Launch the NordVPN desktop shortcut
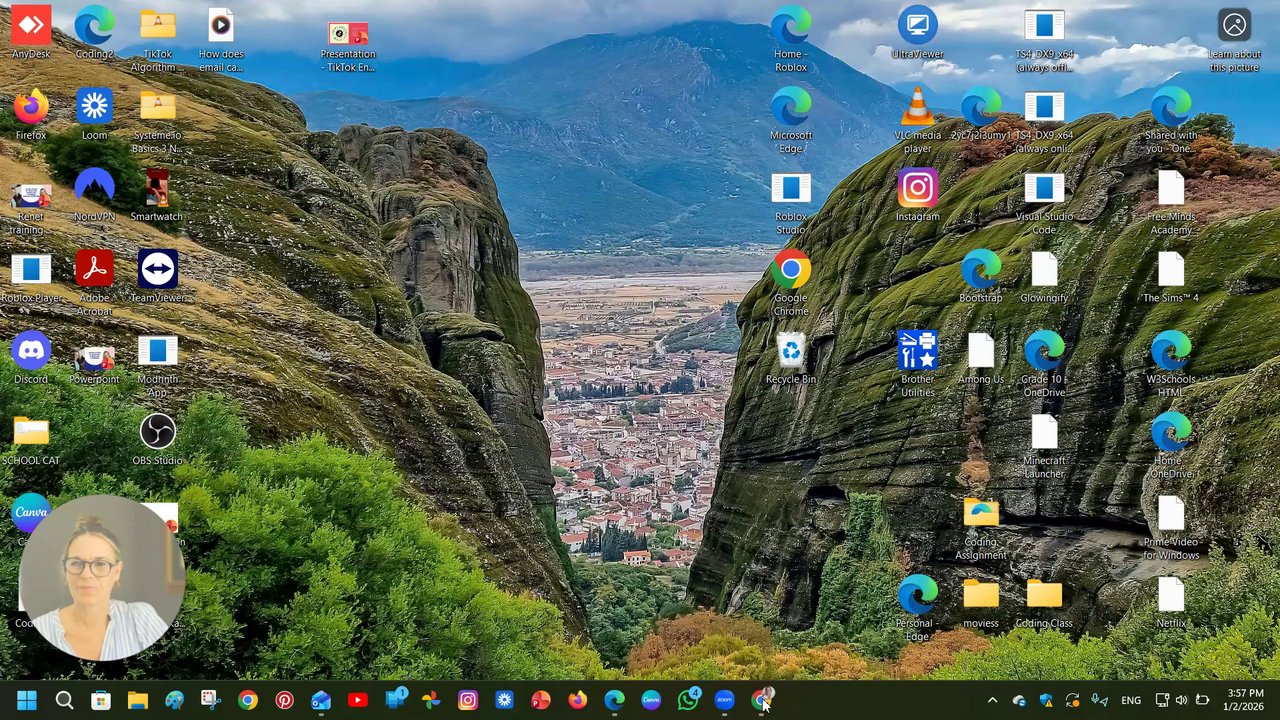The height and width of the screenshot is (720, 1280). tap(94, 196)
